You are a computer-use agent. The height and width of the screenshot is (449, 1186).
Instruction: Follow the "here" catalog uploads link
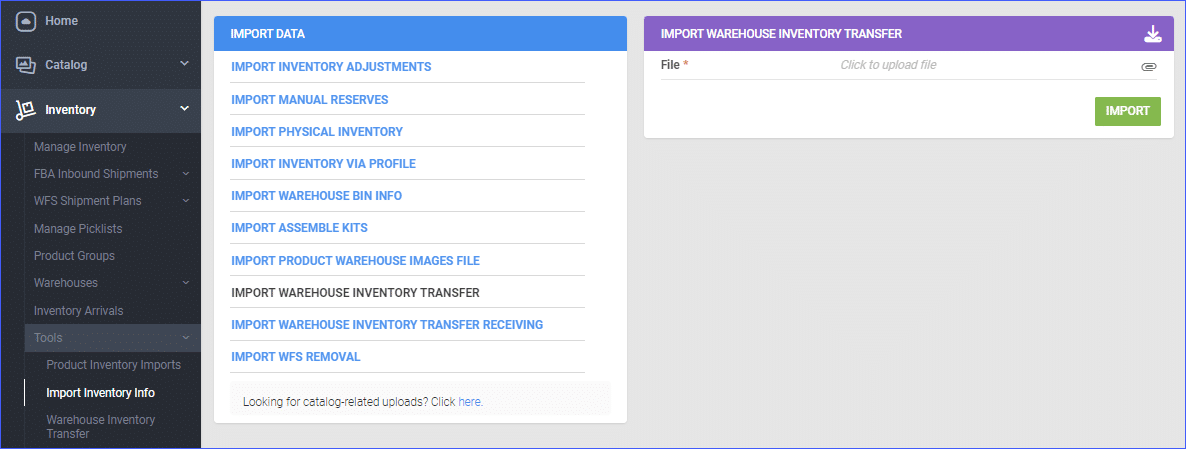tap(469, 402)
